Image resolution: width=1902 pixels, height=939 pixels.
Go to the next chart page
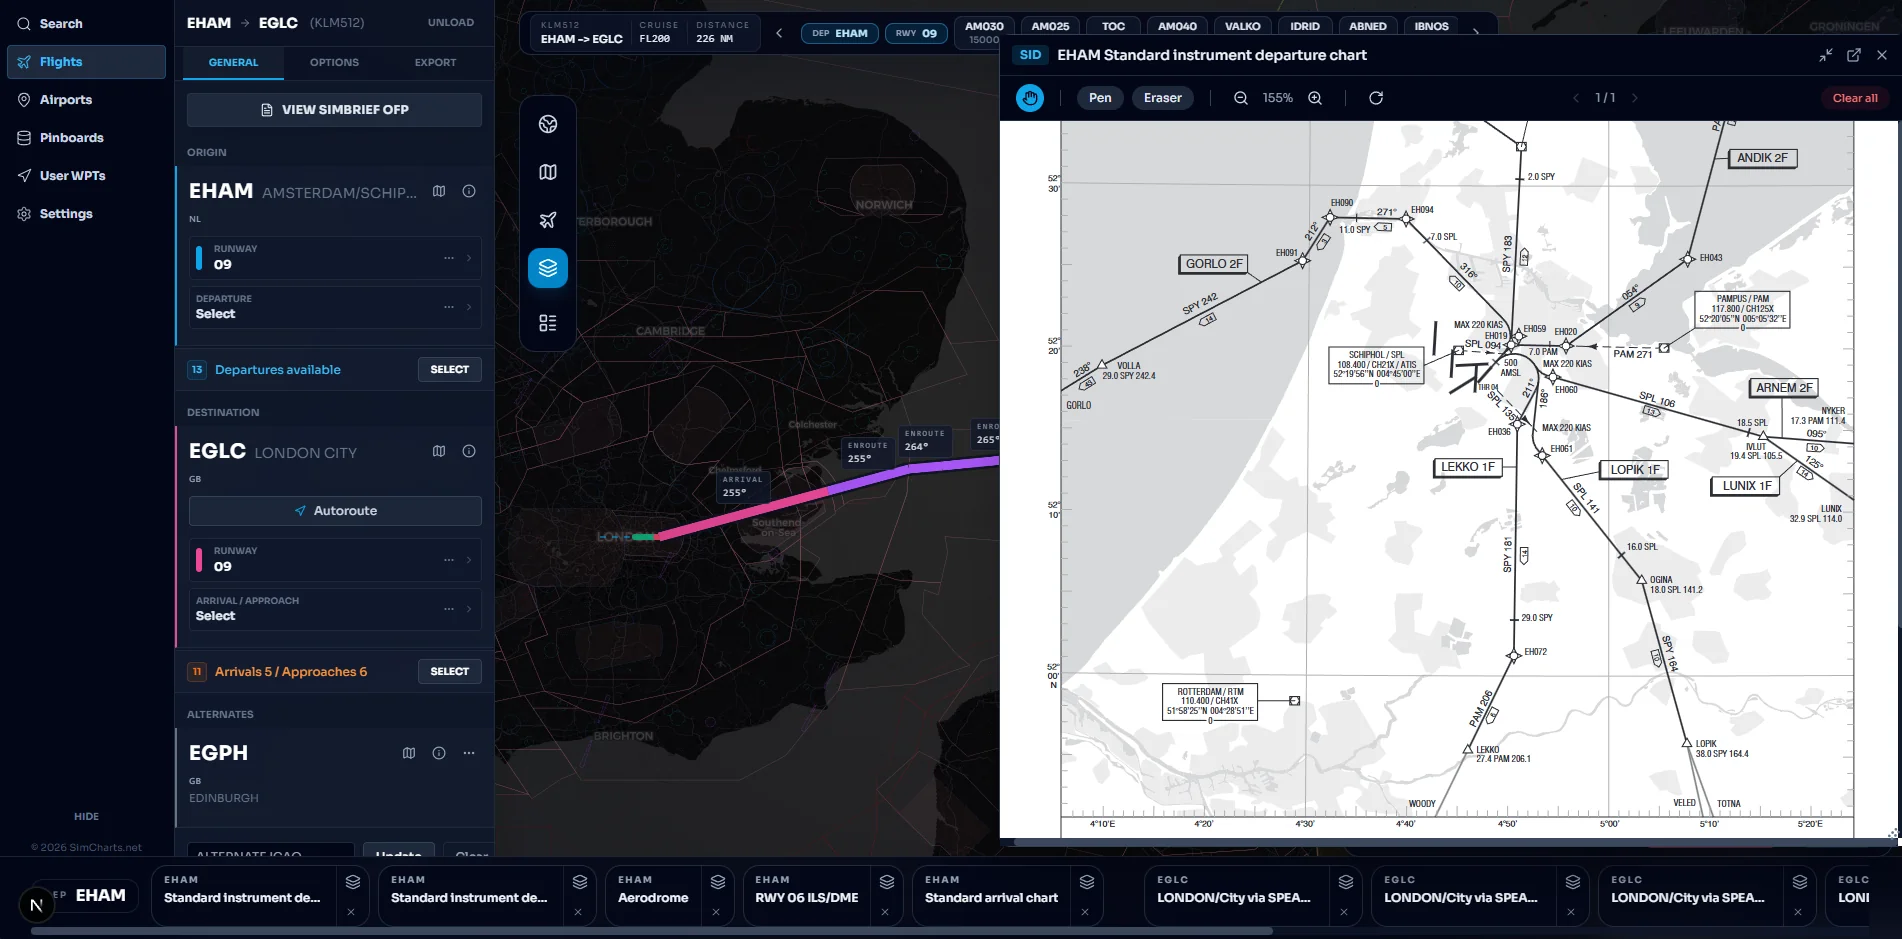coord(1635,98)
